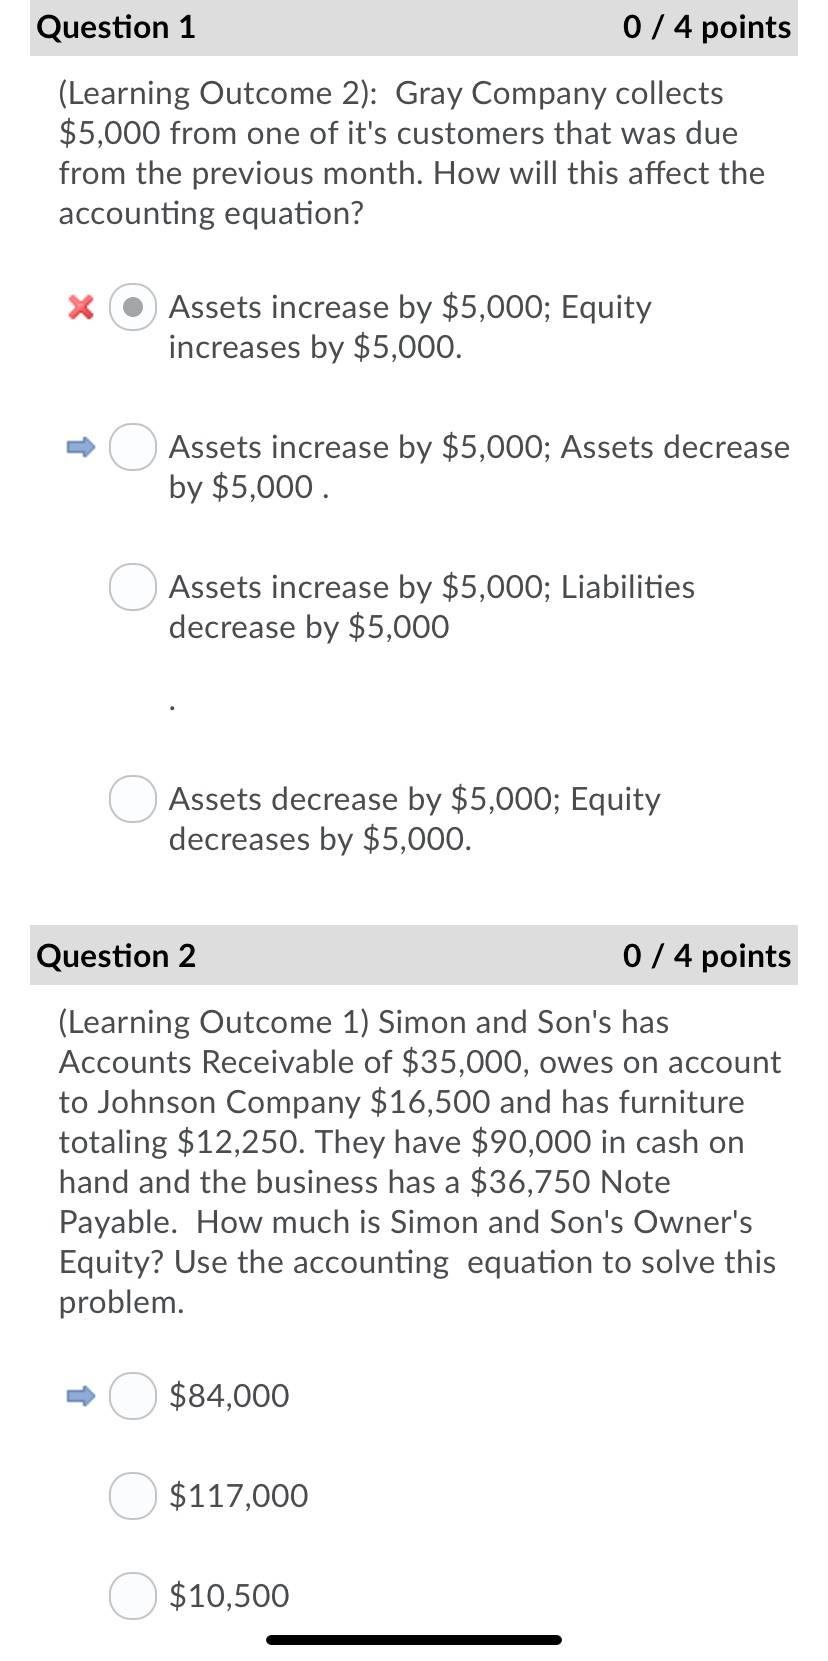Choose the $10,500 radio button
Viewport: 828px width, 1661px height.
(x=132, y=1595)
